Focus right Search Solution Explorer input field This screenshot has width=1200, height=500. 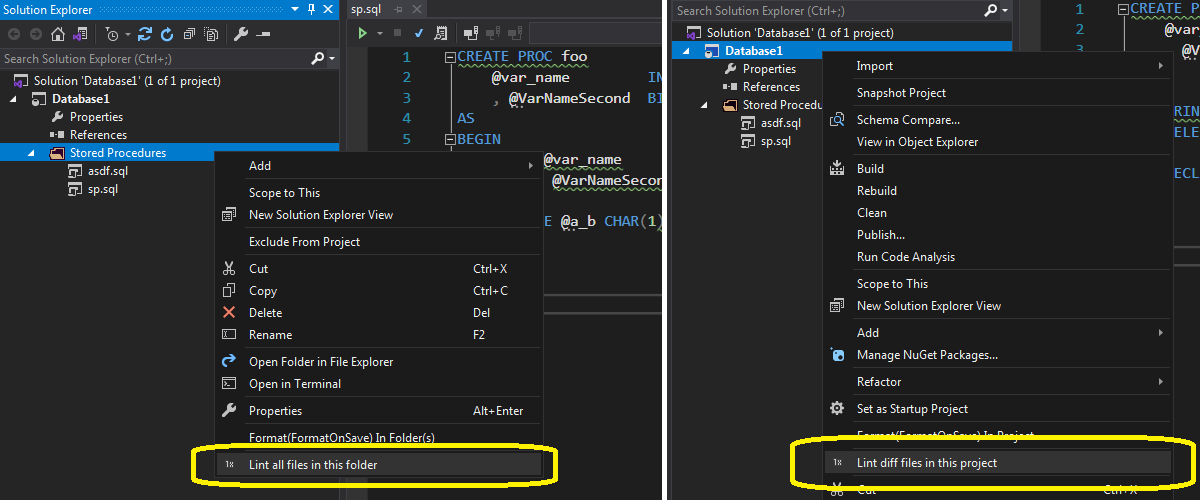click(x=828, y=10)
